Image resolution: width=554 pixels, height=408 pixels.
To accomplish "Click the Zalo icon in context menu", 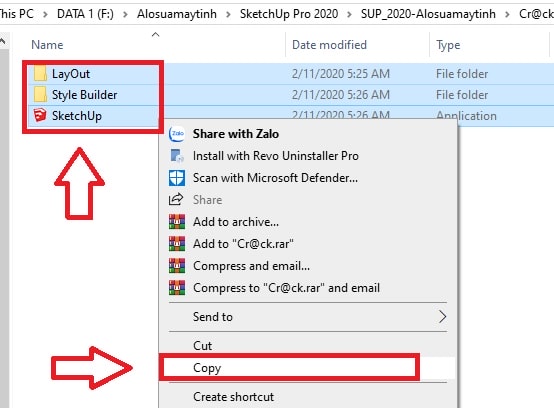I will click(x=177, y=134).
